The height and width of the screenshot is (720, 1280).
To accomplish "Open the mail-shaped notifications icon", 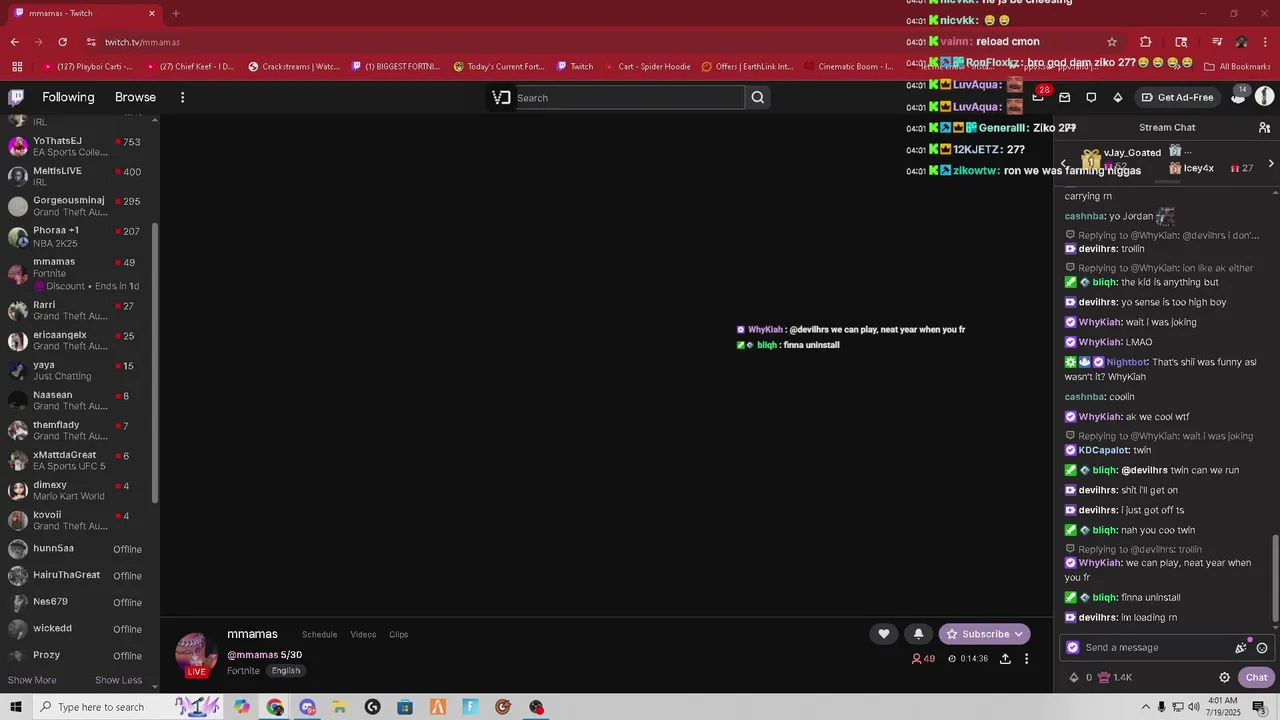I will pyautogui.click(x=1065, y=97).
